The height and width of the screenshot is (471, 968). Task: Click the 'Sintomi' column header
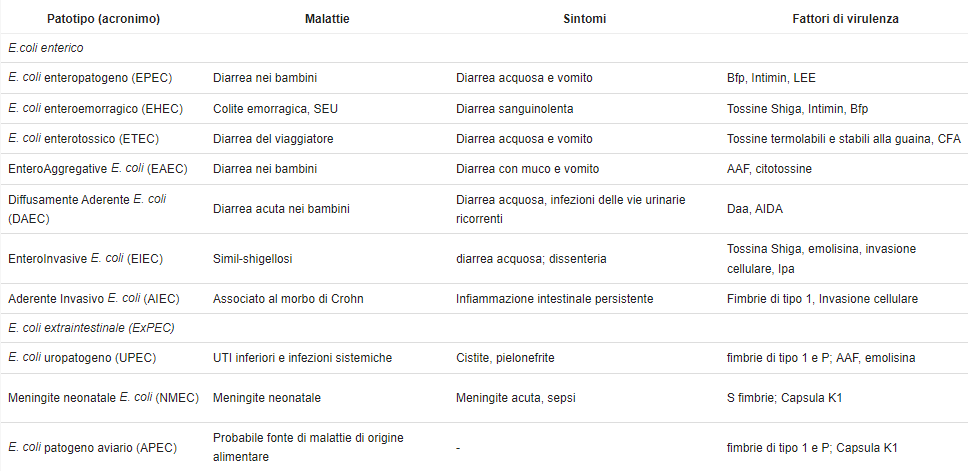click(585, 19)
